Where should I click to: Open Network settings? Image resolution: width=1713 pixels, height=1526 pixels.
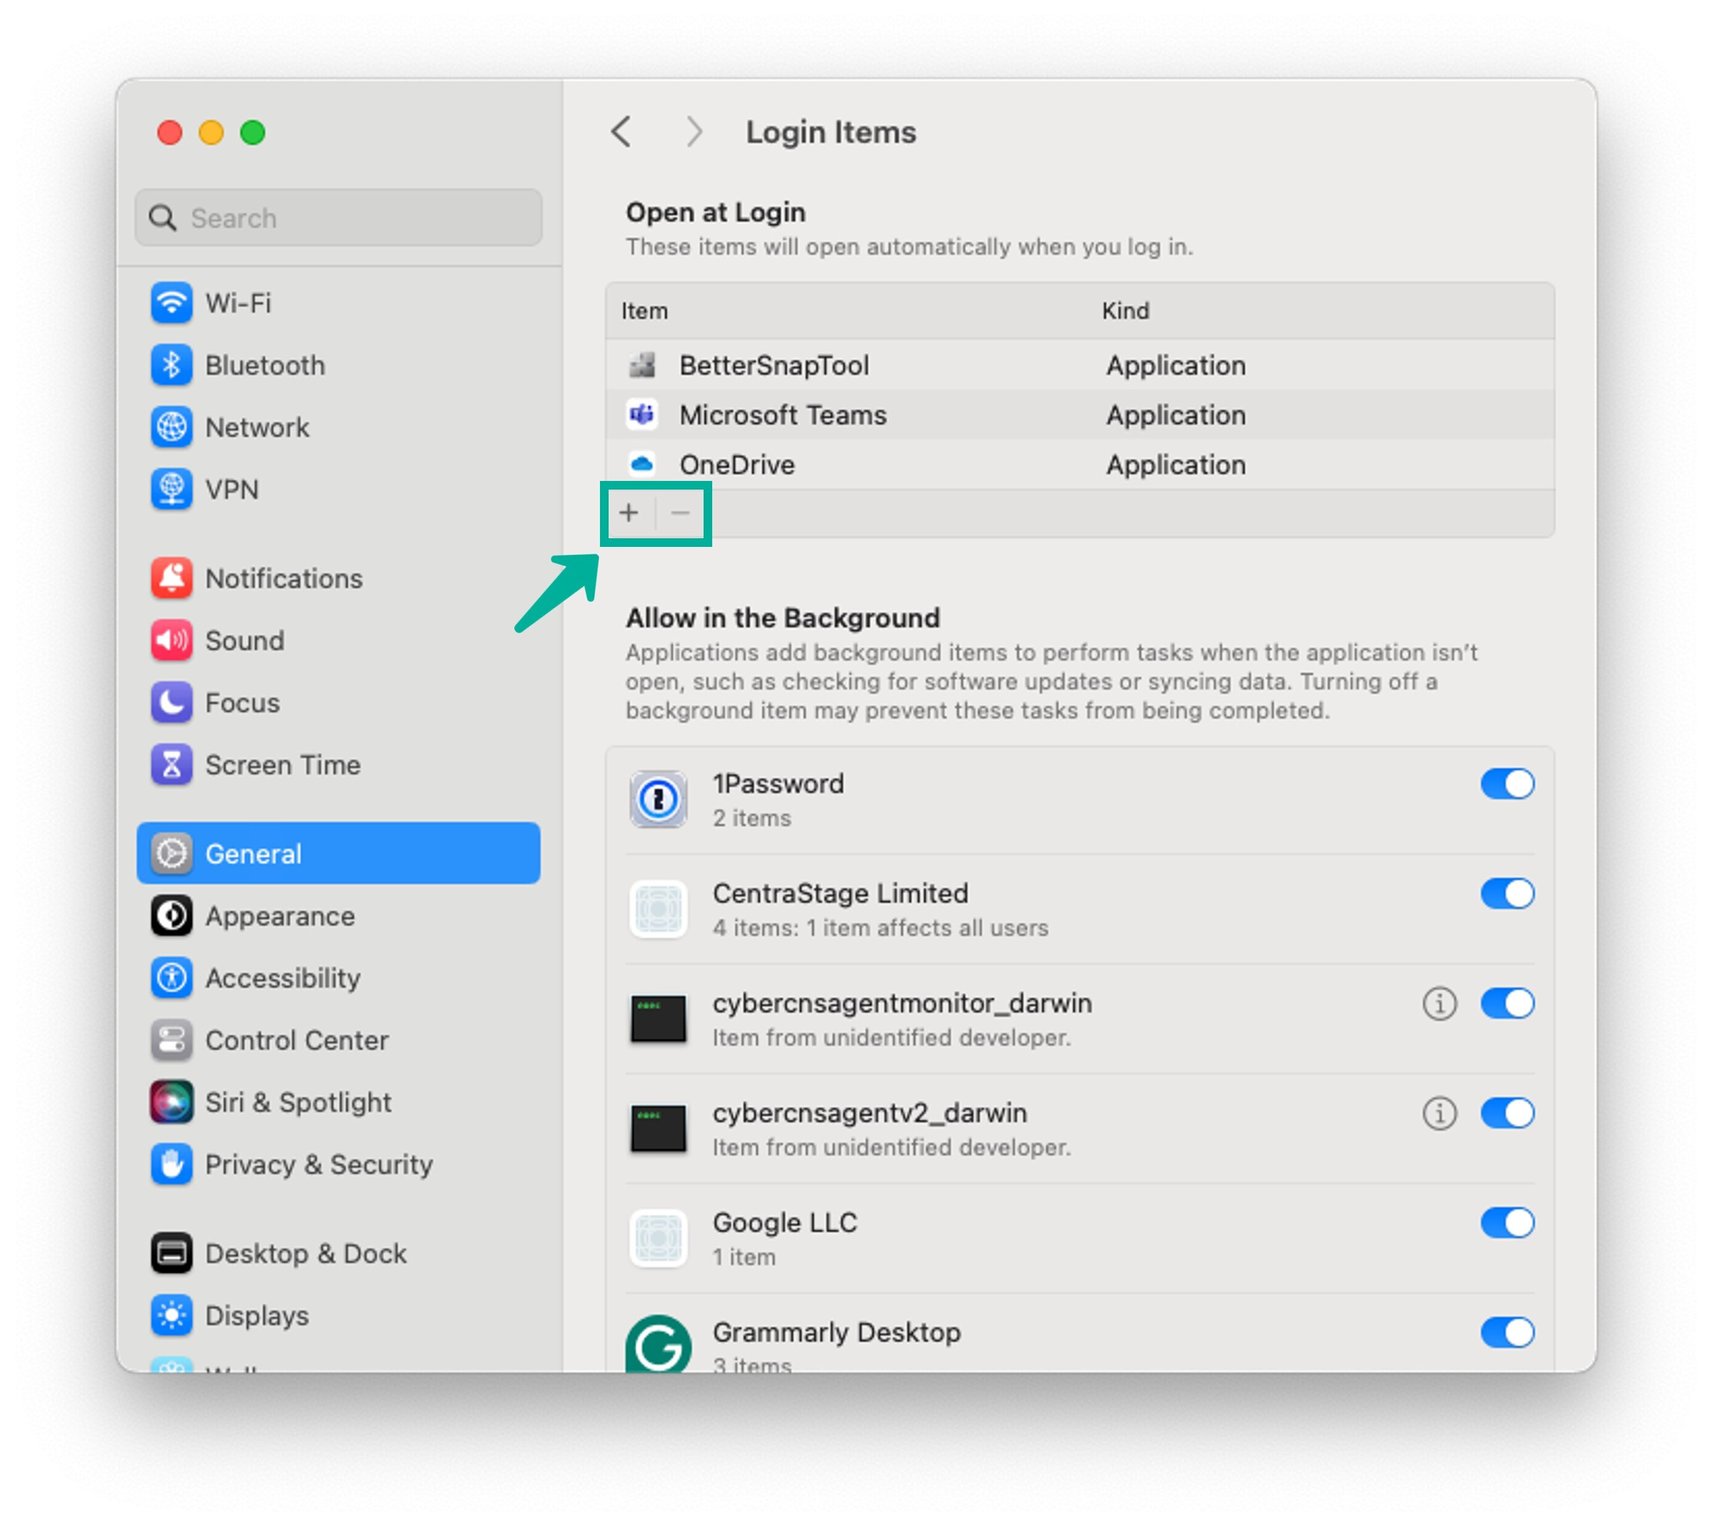coord(171,427)
